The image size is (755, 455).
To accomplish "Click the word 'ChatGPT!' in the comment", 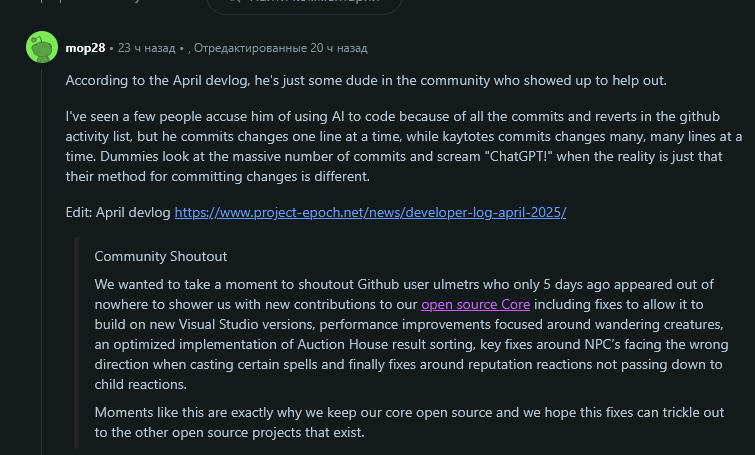I will click(x=518, y=156).
